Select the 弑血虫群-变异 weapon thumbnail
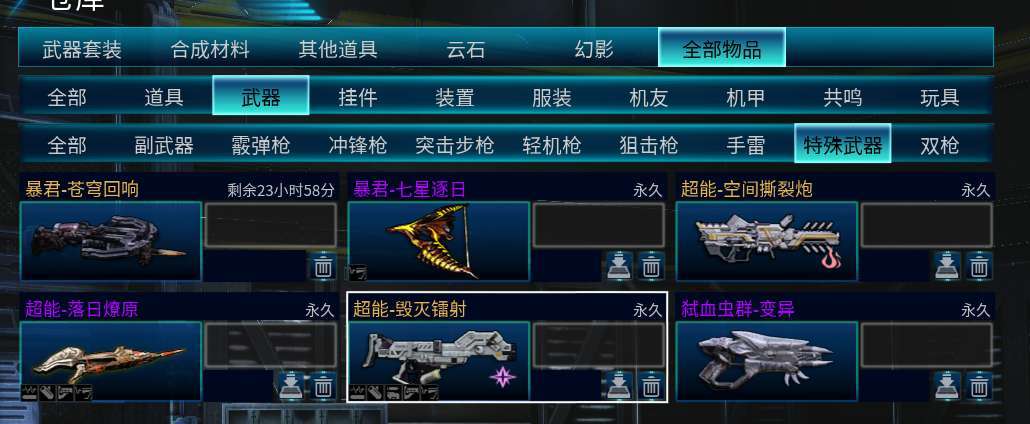The image size is (1030, 424). pyautogui.click(x=767, y=361)
